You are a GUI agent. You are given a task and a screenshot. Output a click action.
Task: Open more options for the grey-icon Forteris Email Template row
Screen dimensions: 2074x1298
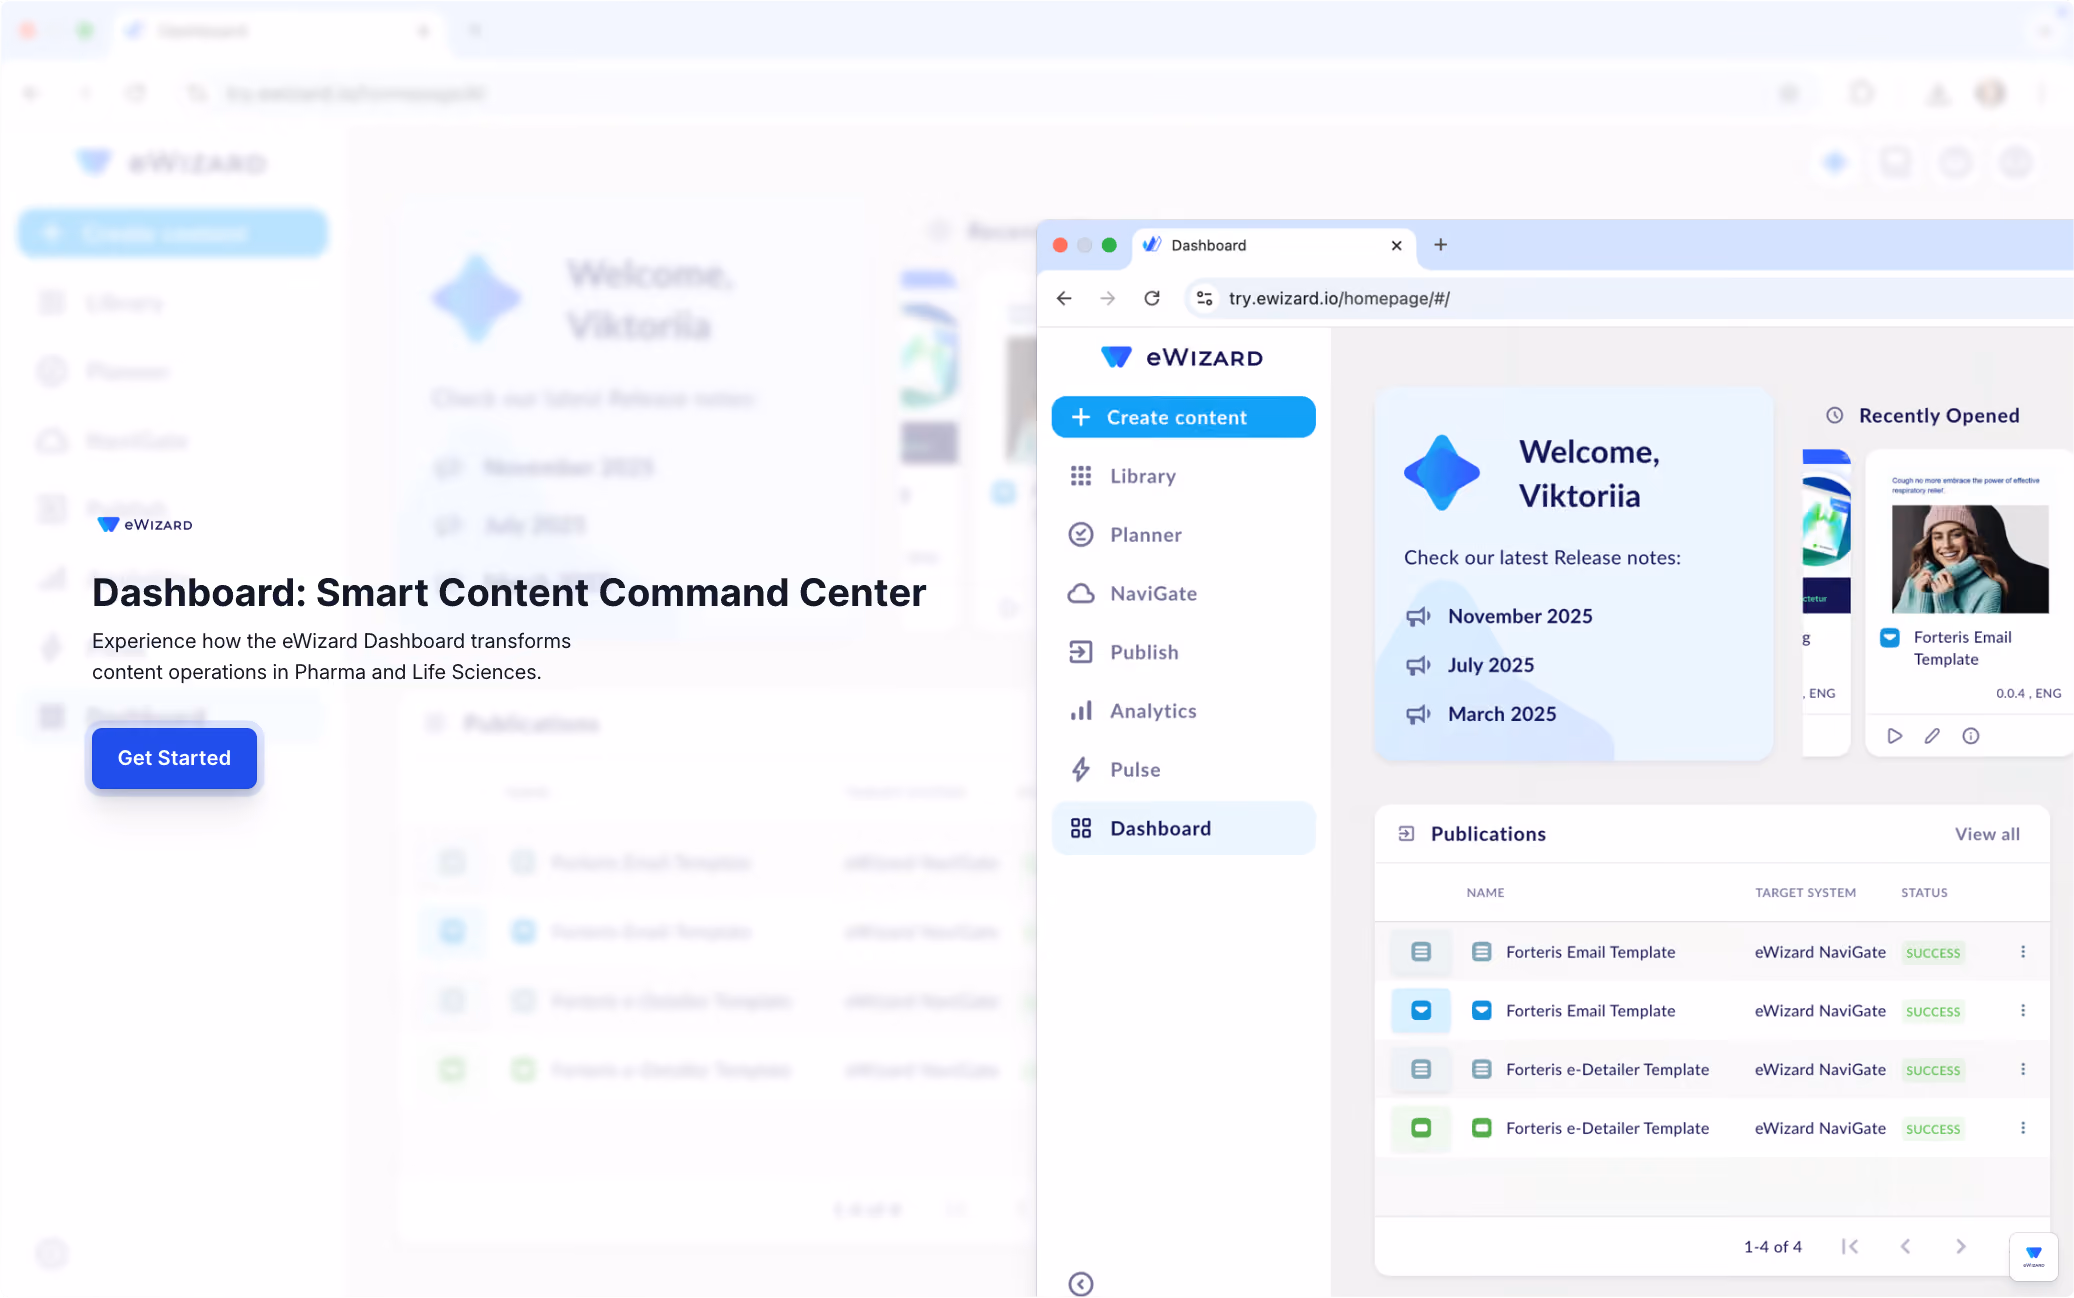(2023, 952)
